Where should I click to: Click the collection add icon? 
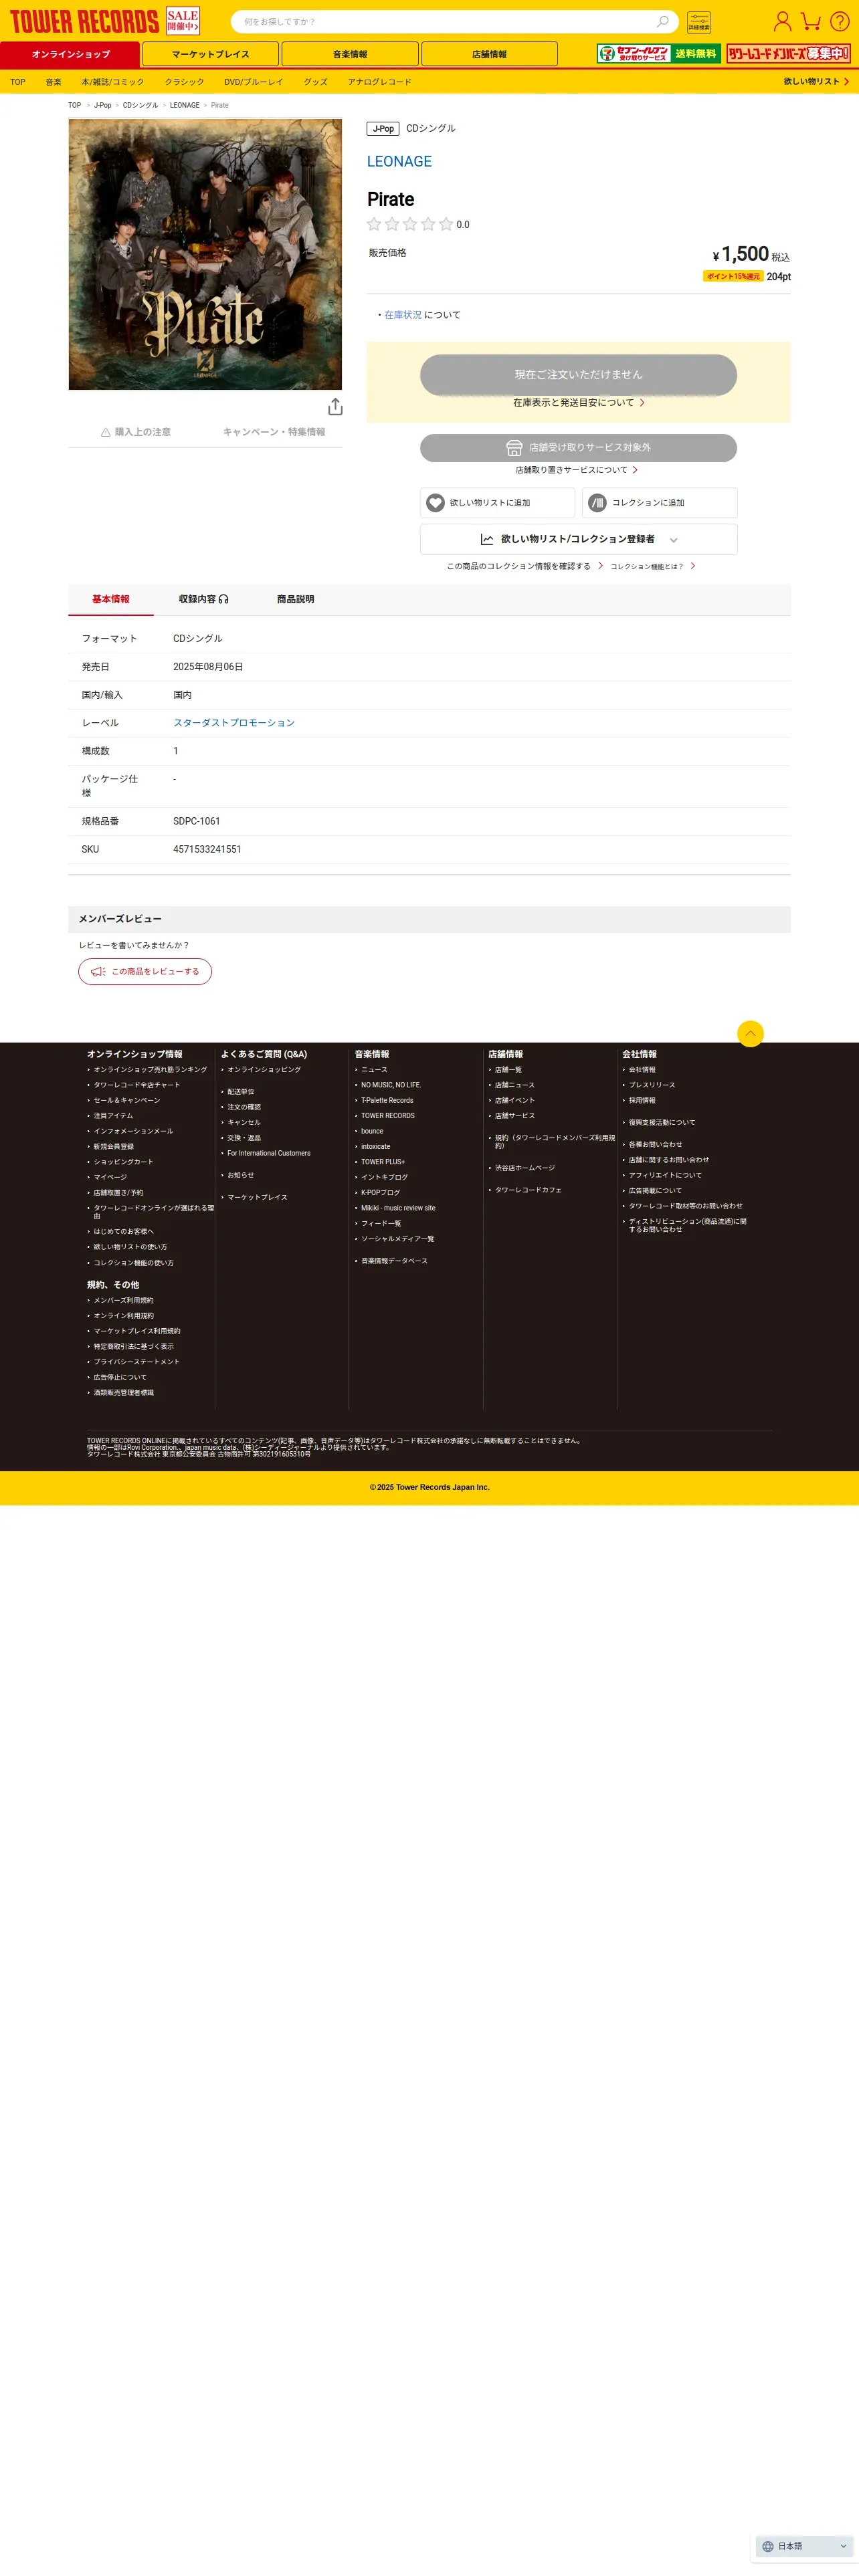pos(597,503)
